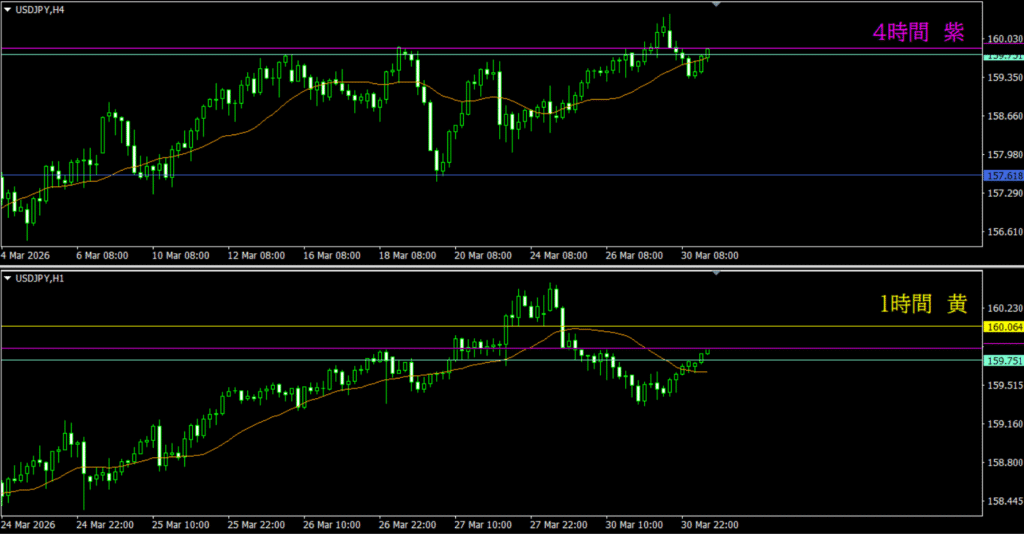The image size is (1024, 534).
Task: Select the blue 157.618 price label
Action: click(x=1003, y=176)
